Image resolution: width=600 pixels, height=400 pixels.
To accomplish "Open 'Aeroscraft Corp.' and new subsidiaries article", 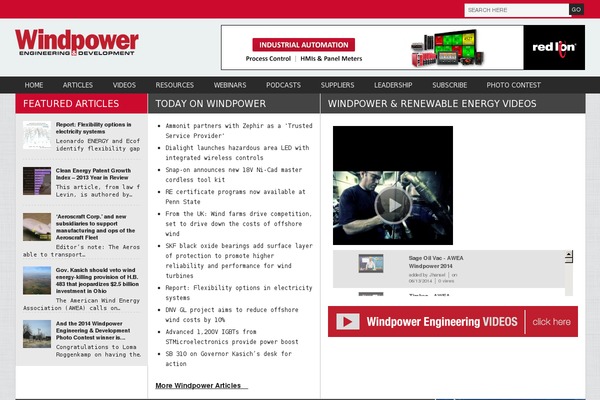I will pos(95,227).
